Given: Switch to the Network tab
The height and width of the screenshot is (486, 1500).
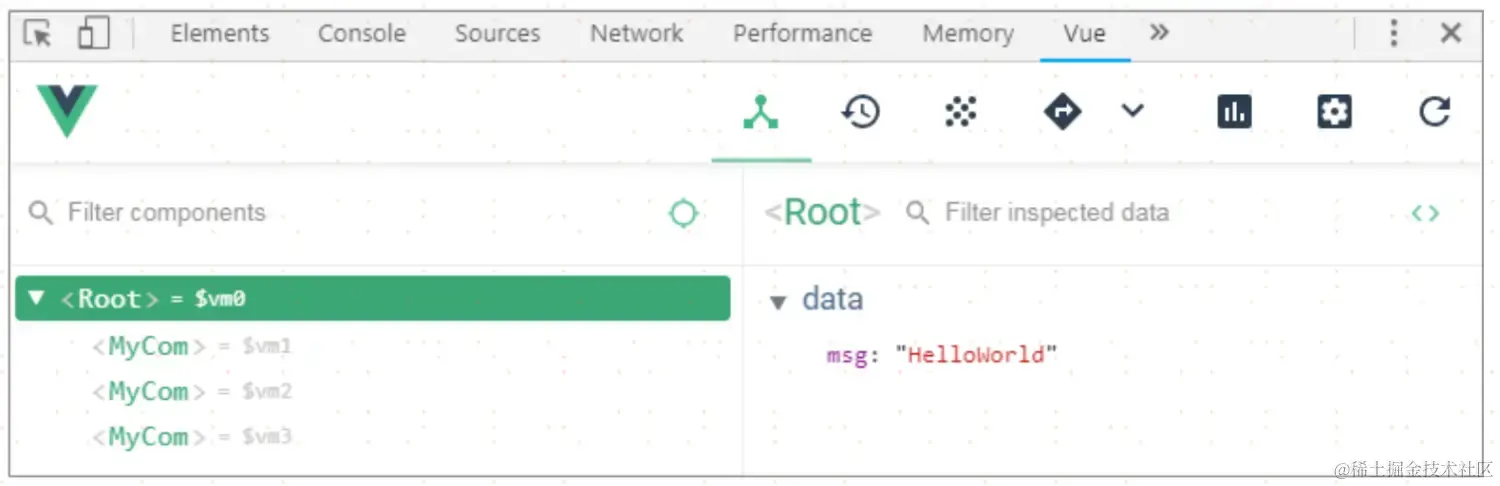Looking at the screenshot, I should tap(636, 34).
